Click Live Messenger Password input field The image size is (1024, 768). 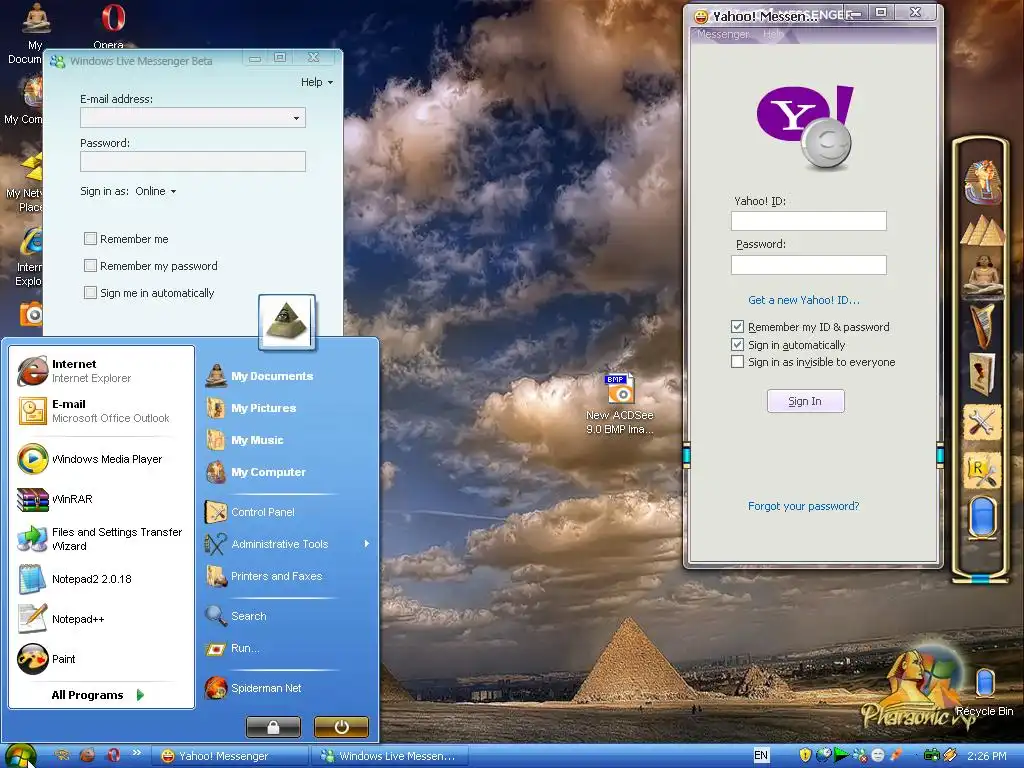click(x=193, y=162)
